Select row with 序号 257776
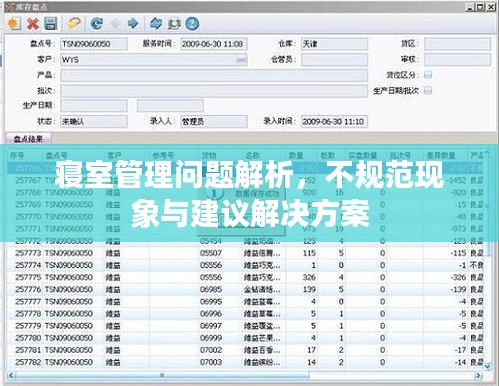Screen dimensions: 499x386 coord(245,289)
